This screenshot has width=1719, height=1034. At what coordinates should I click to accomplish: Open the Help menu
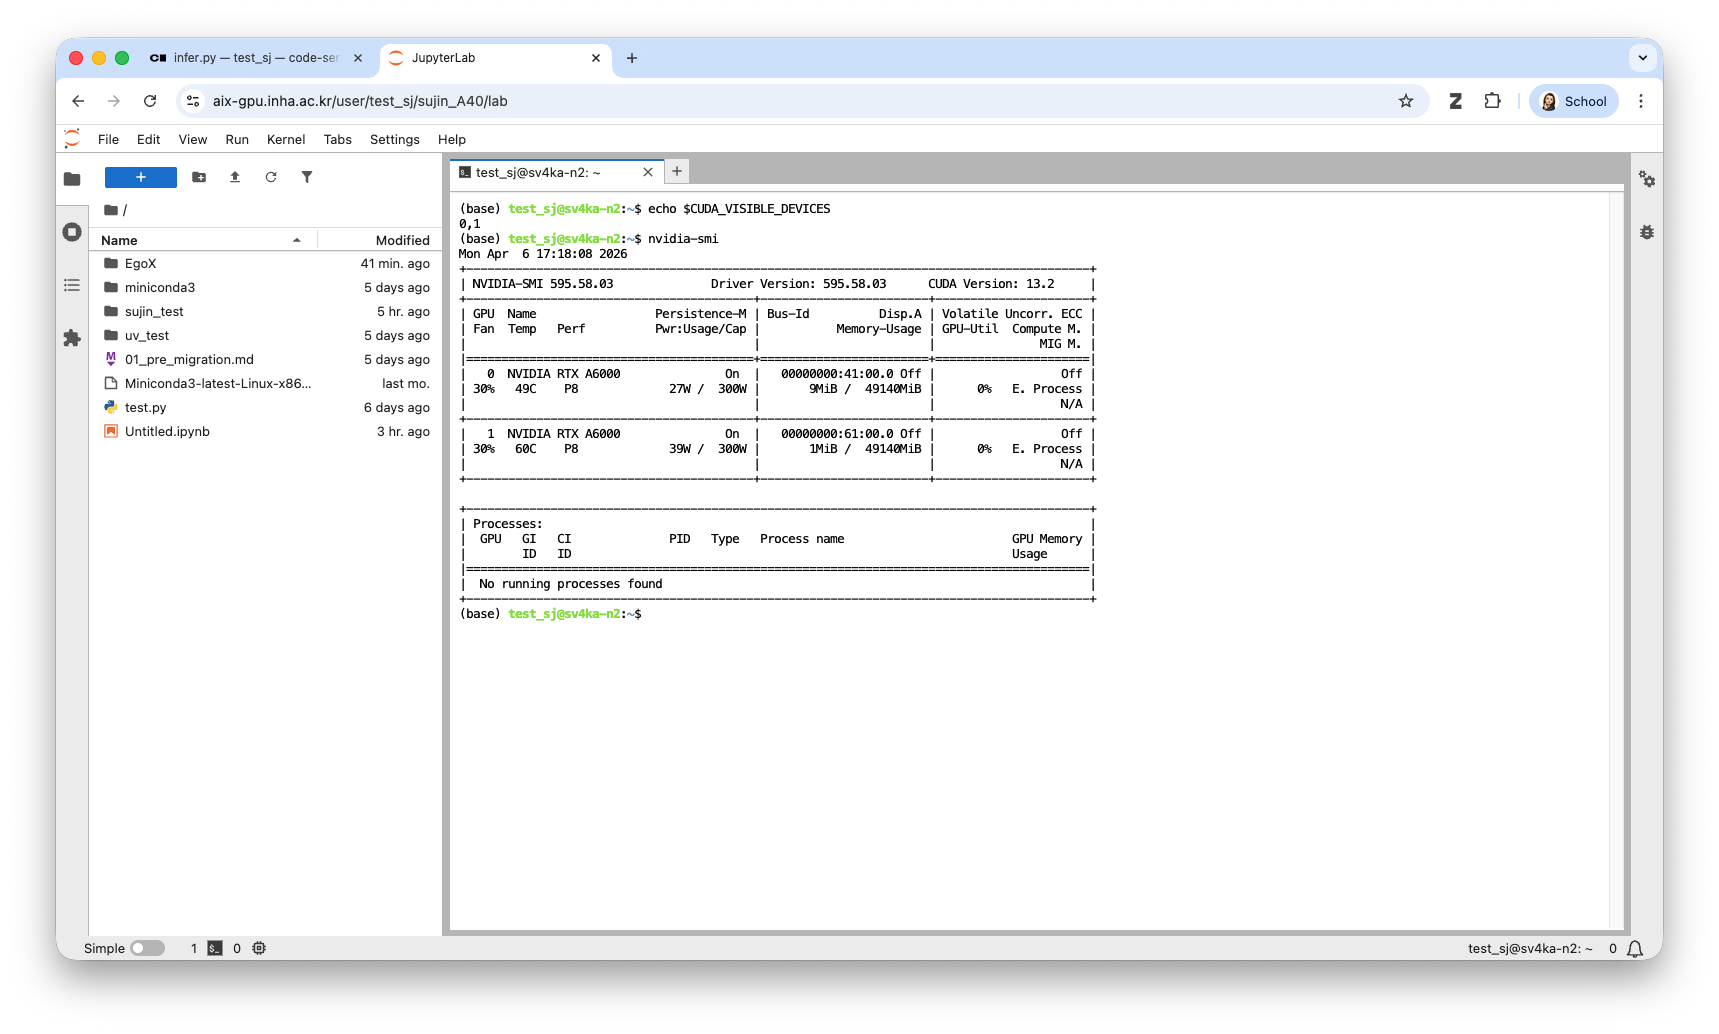(452, 139)
